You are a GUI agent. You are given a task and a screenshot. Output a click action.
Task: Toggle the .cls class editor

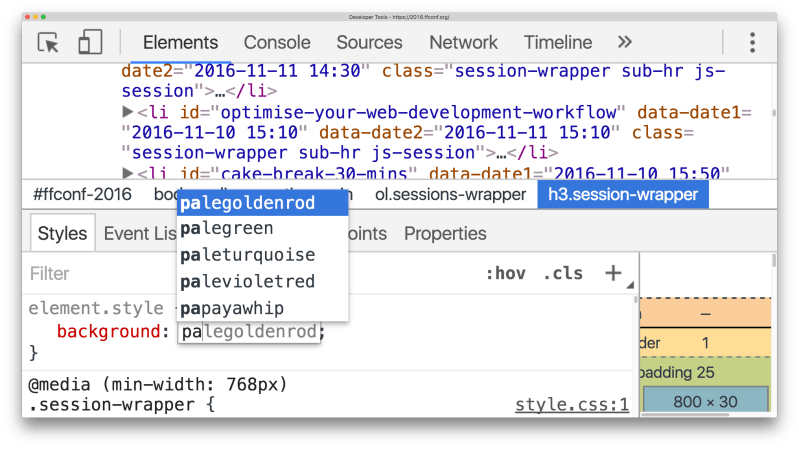pyautogui.click(x=563, y=274)
